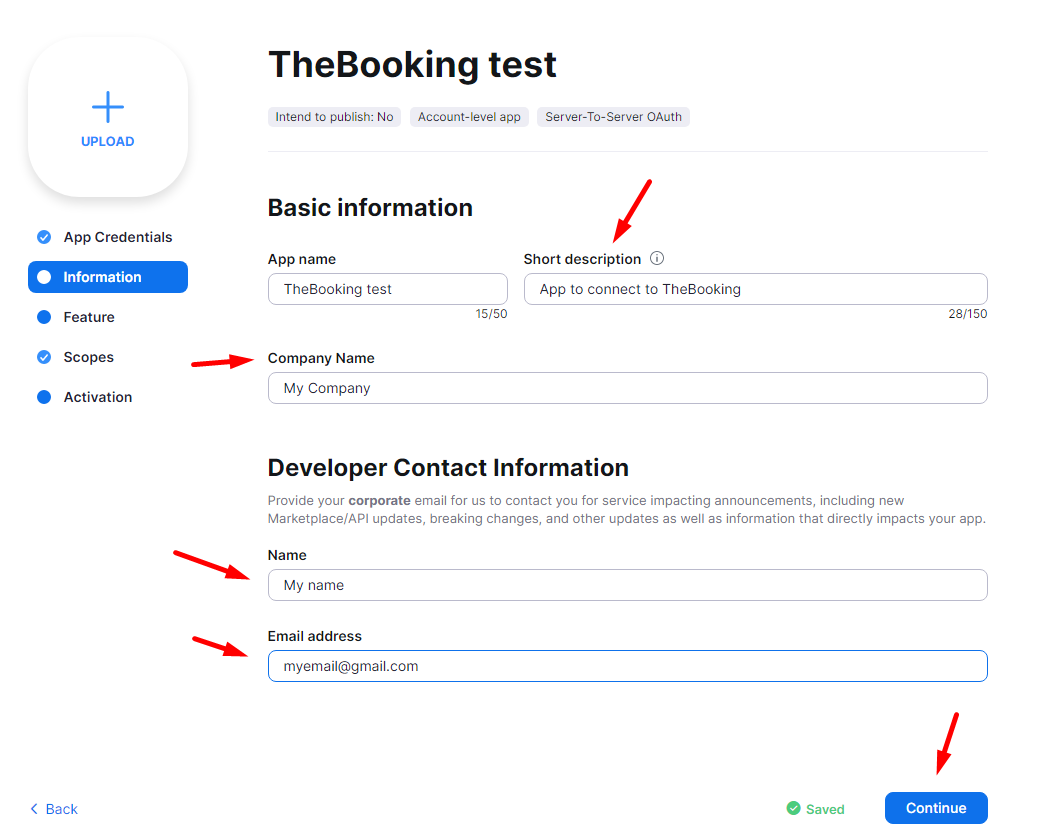
Task: Switch to the Scopes step
Action: [88, 357]
